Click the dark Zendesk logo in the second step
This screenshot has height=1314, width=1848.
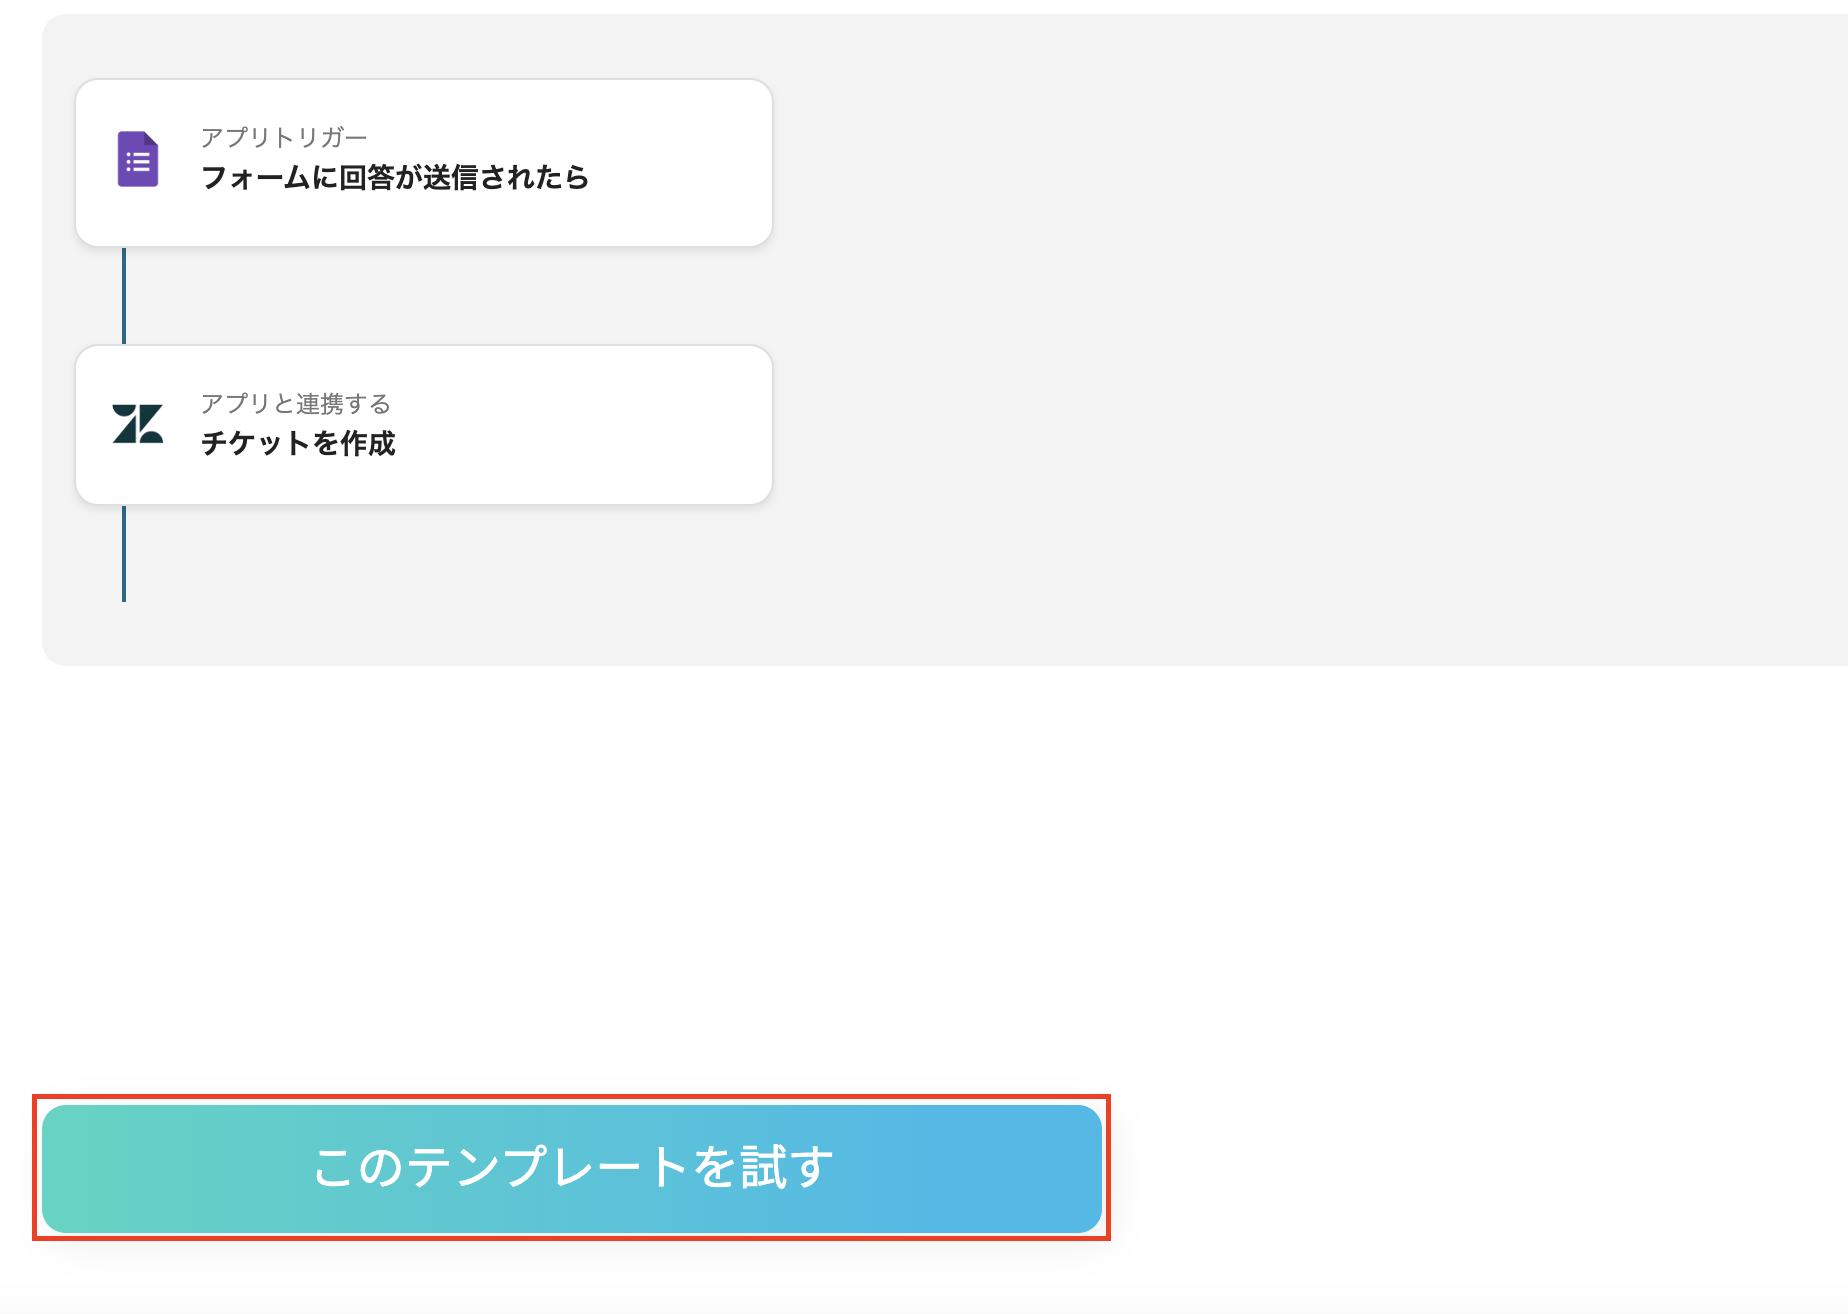click(138, 423)
